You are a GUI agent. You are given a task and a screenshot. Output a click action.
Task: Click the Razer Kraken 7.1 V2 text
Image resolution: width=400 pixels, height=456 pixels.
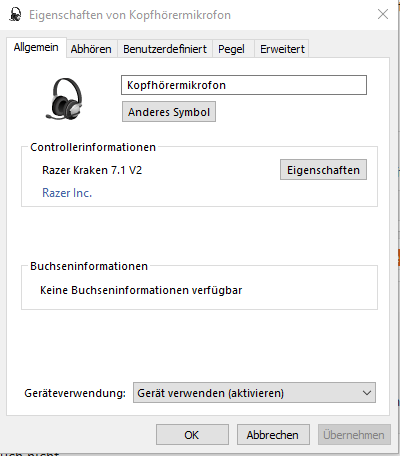[x=92, y=170]
